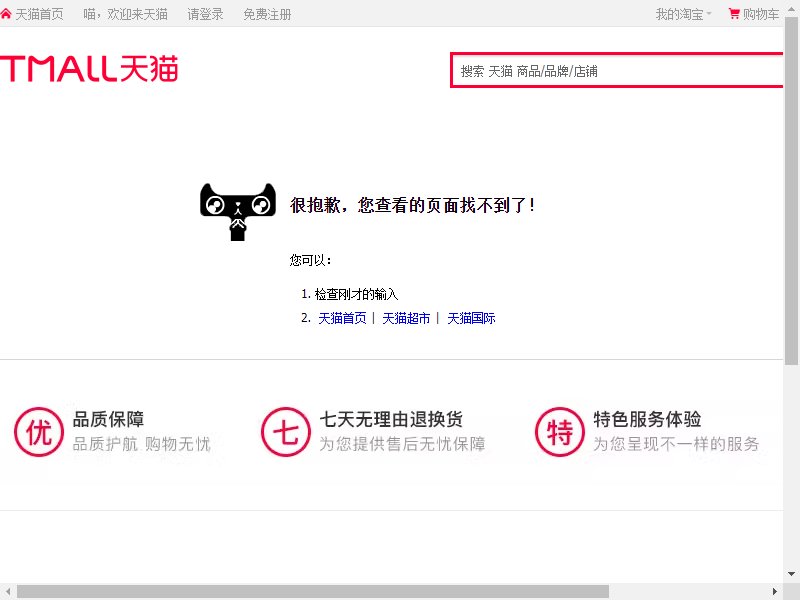Click the vertical scrollbar thumb
Viewport: 800px width, 600px height.
791,190
